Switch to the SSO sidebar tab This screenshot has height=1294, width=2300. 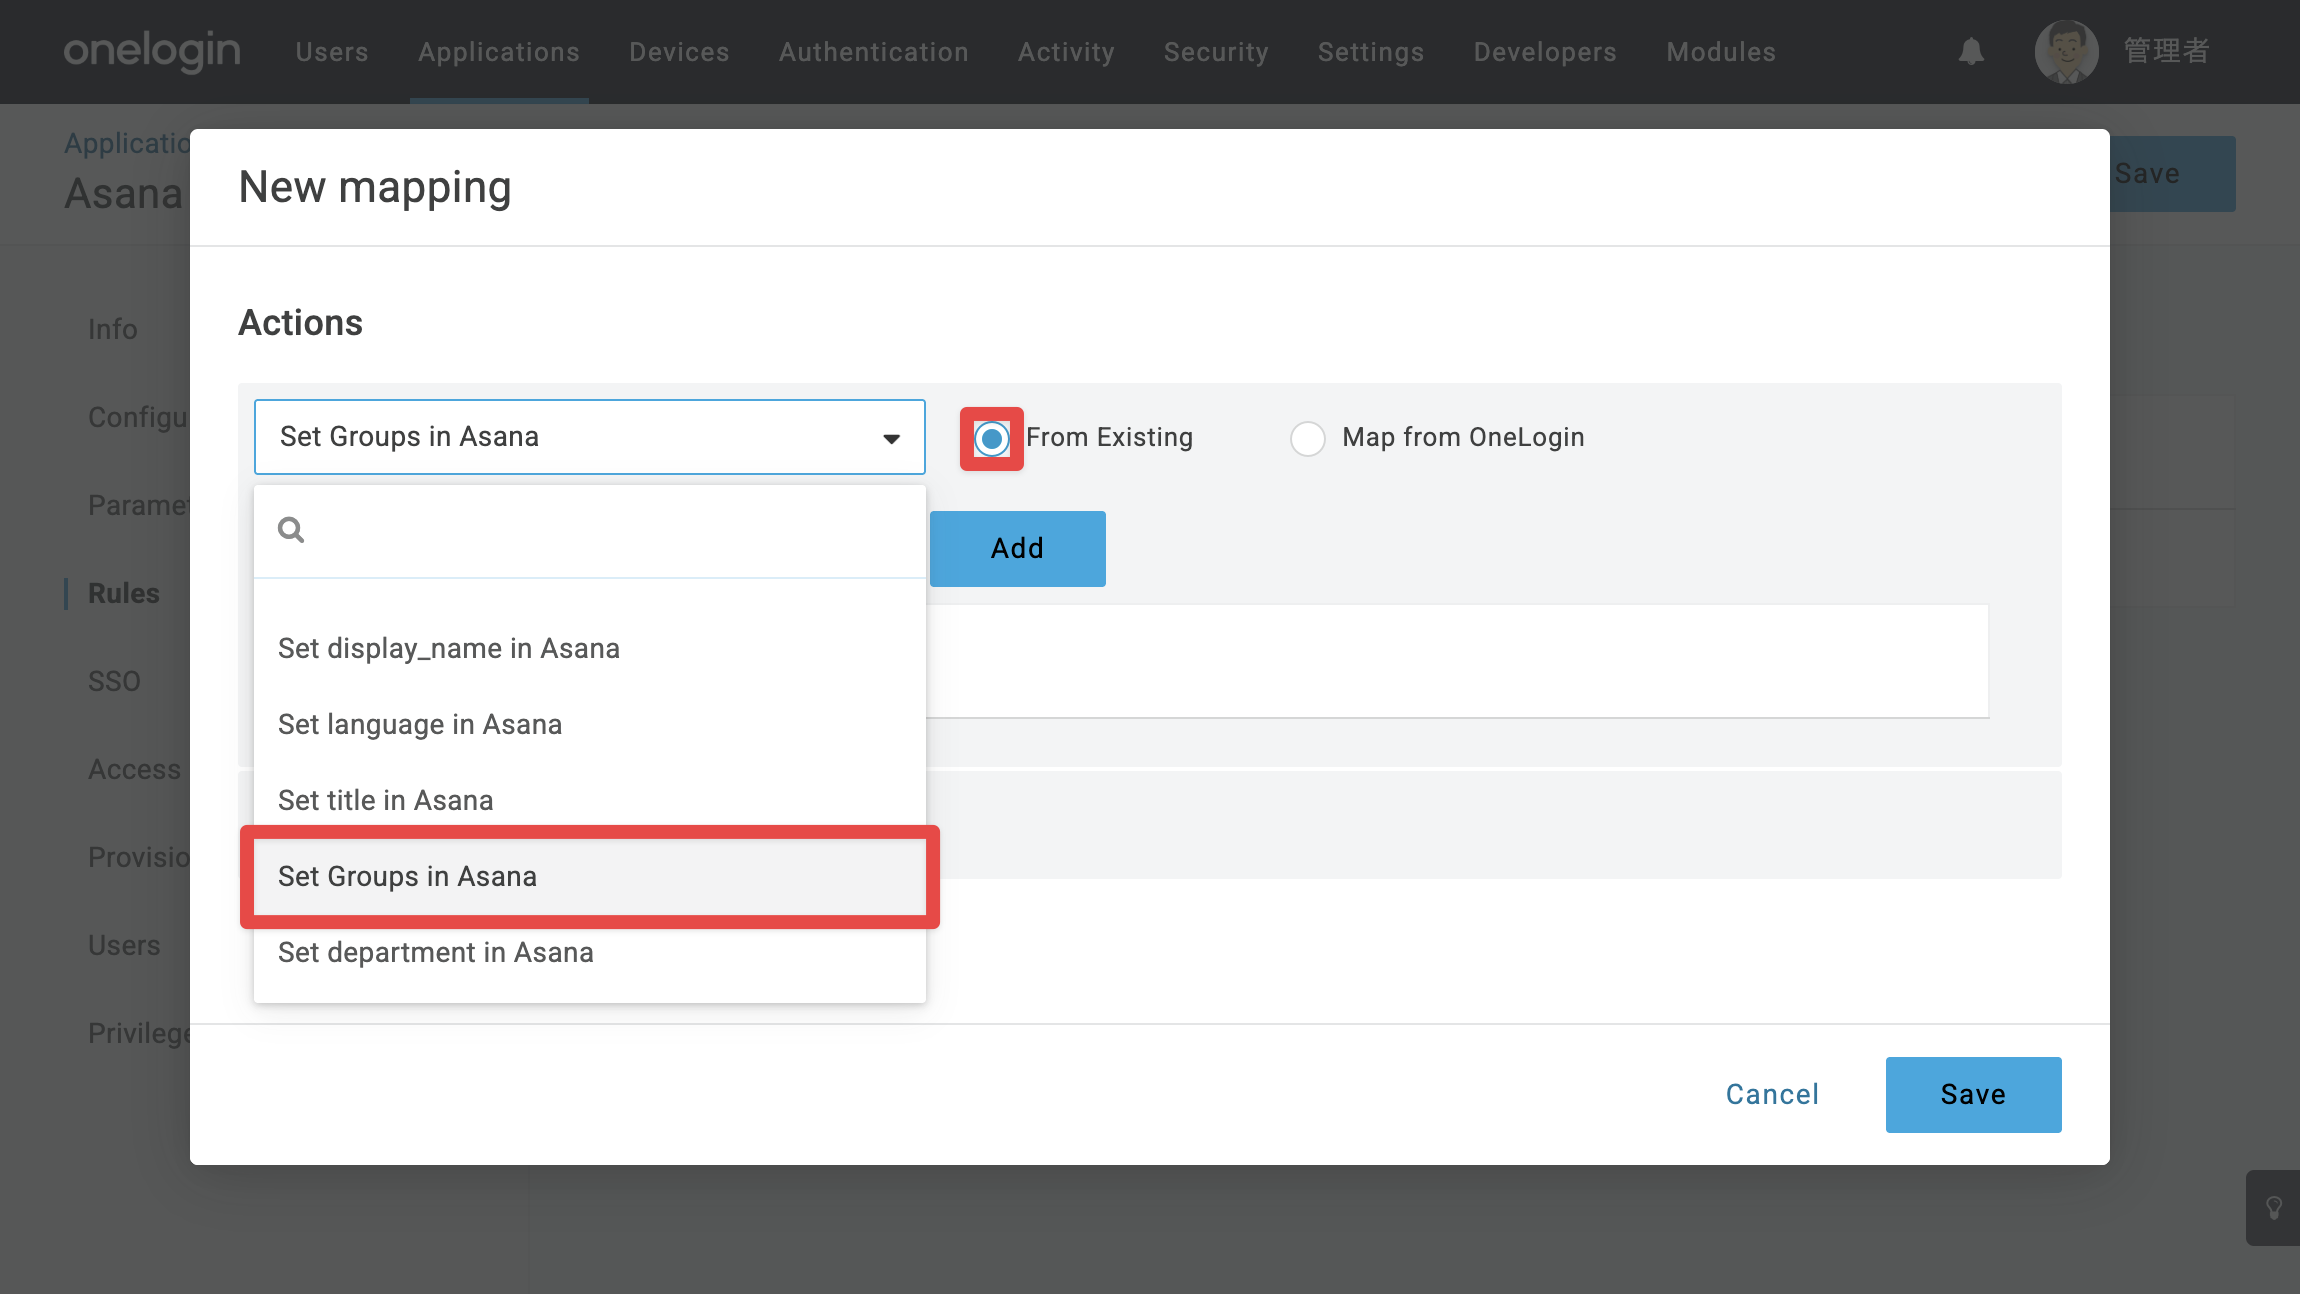[114, 681]
